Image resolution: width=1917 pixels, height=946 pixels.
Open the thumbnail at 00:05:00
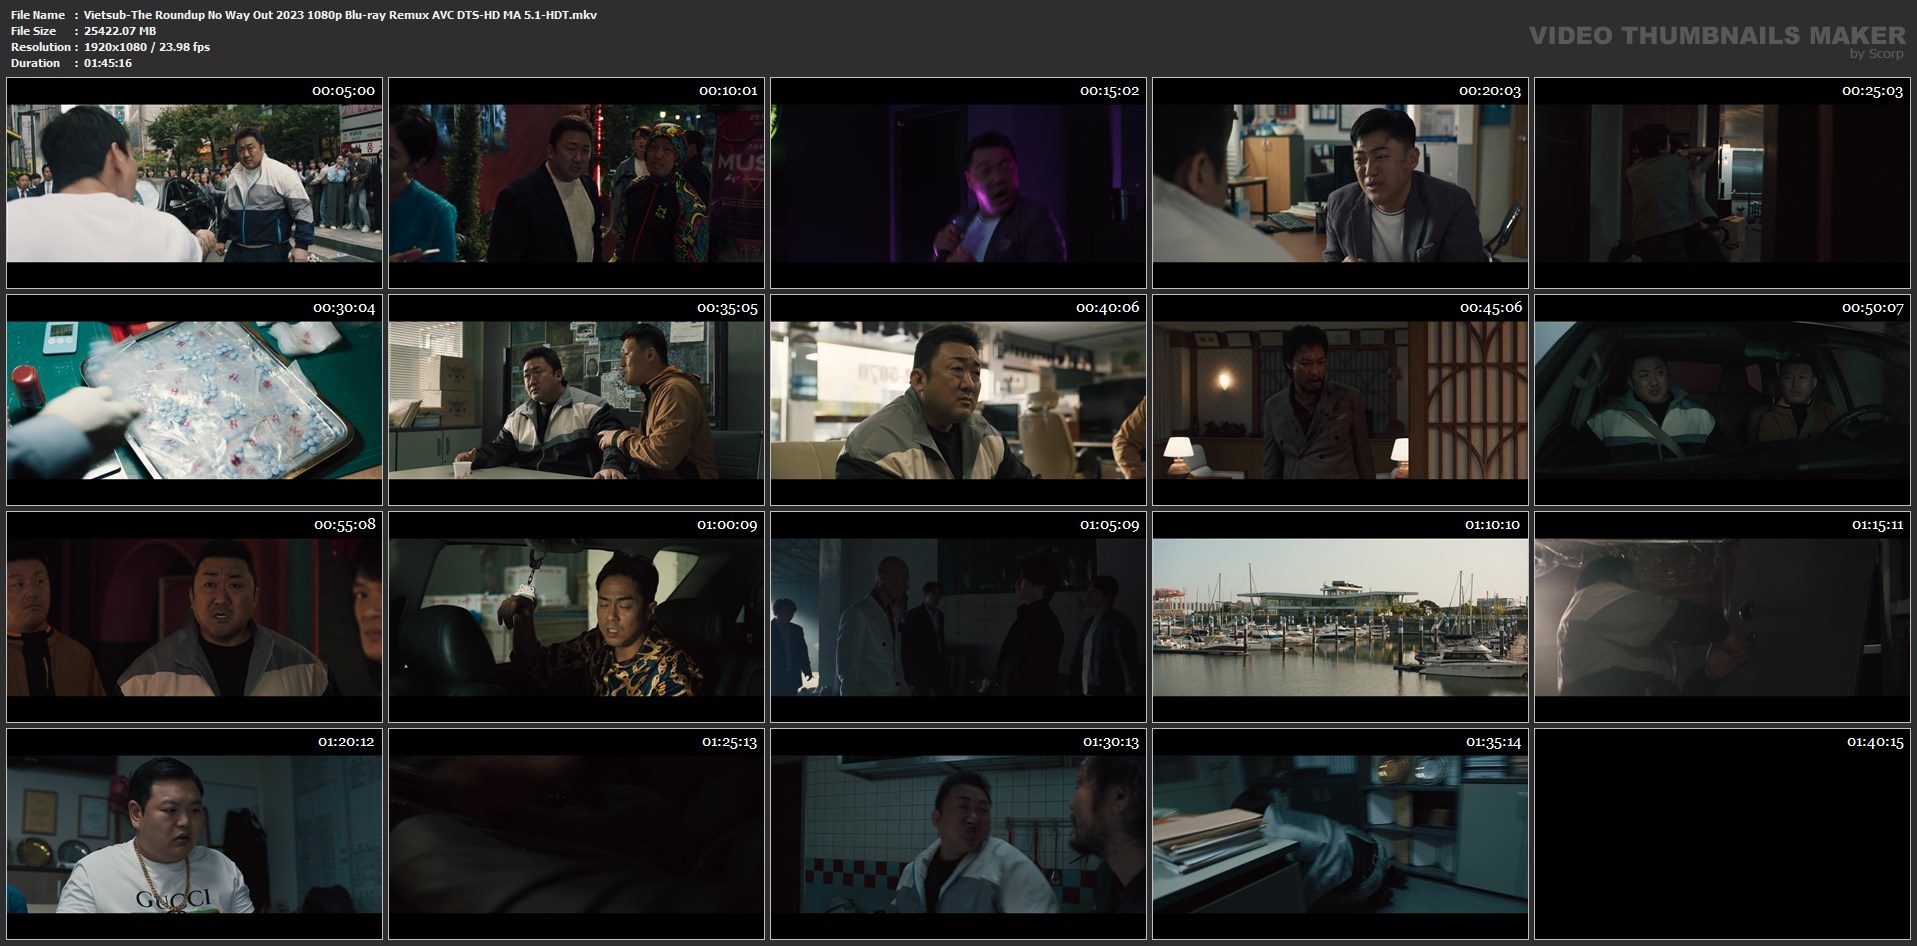click(x=194, y=183)
